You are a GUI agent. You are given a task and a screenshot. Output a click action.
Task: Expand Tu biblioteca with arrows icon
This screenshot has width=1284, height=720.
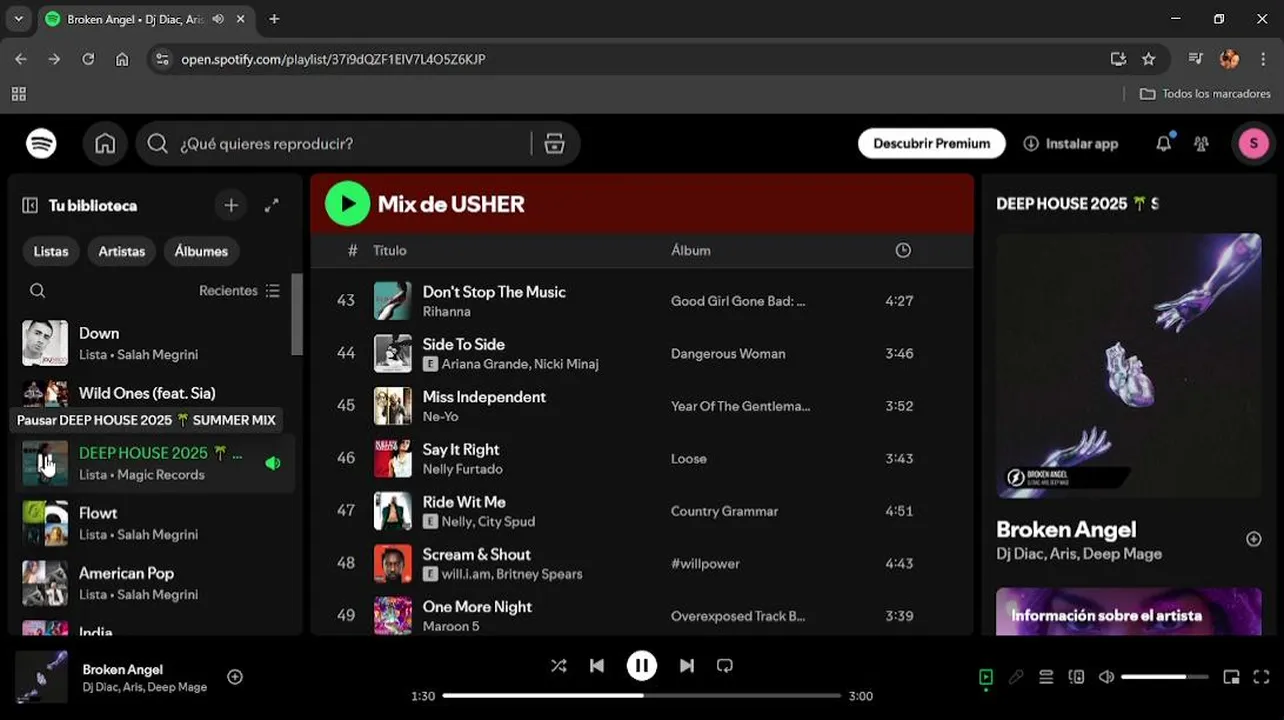coord(271,205)
